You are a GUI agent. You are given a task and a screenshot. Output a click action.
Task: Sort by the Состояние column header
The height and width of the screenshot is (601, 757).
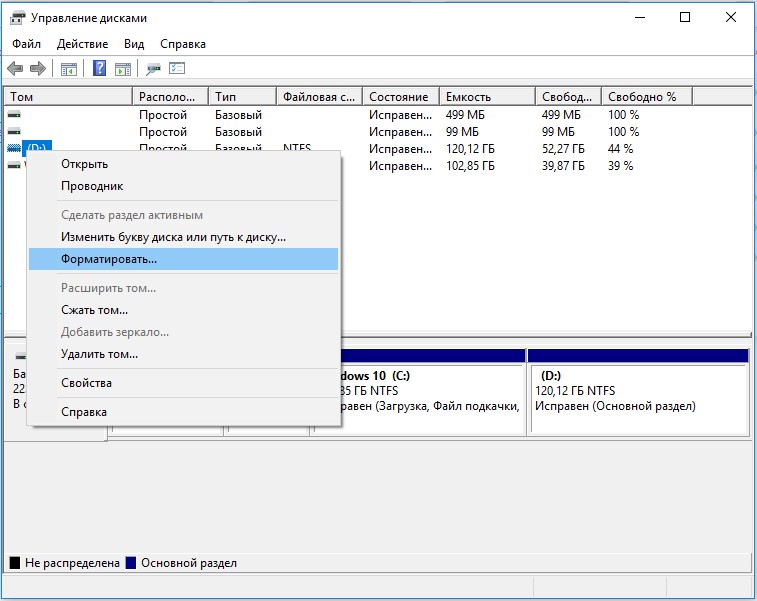[401, 97]
